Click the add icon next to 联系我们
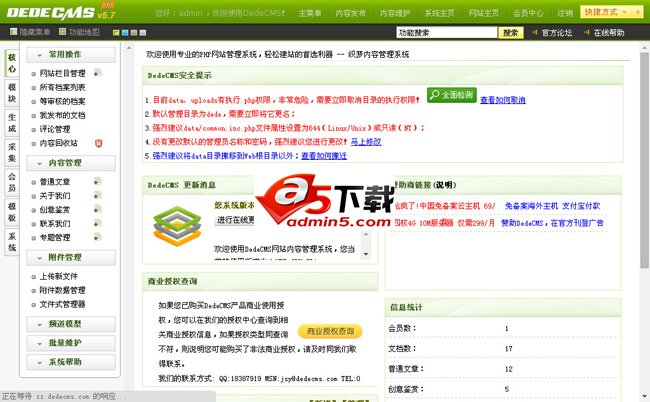Image resolution: width=650 pixels, height=402 pixels. [x=97, y=223]
